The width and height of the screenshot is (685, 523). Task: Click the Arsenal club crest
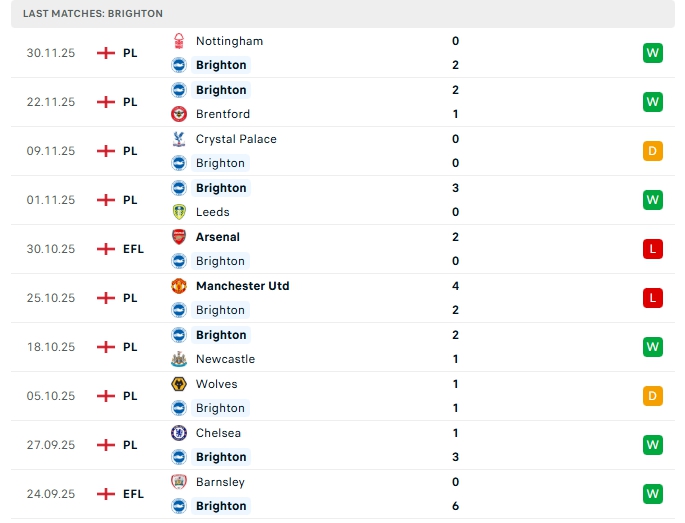click(x=178, y=237)
